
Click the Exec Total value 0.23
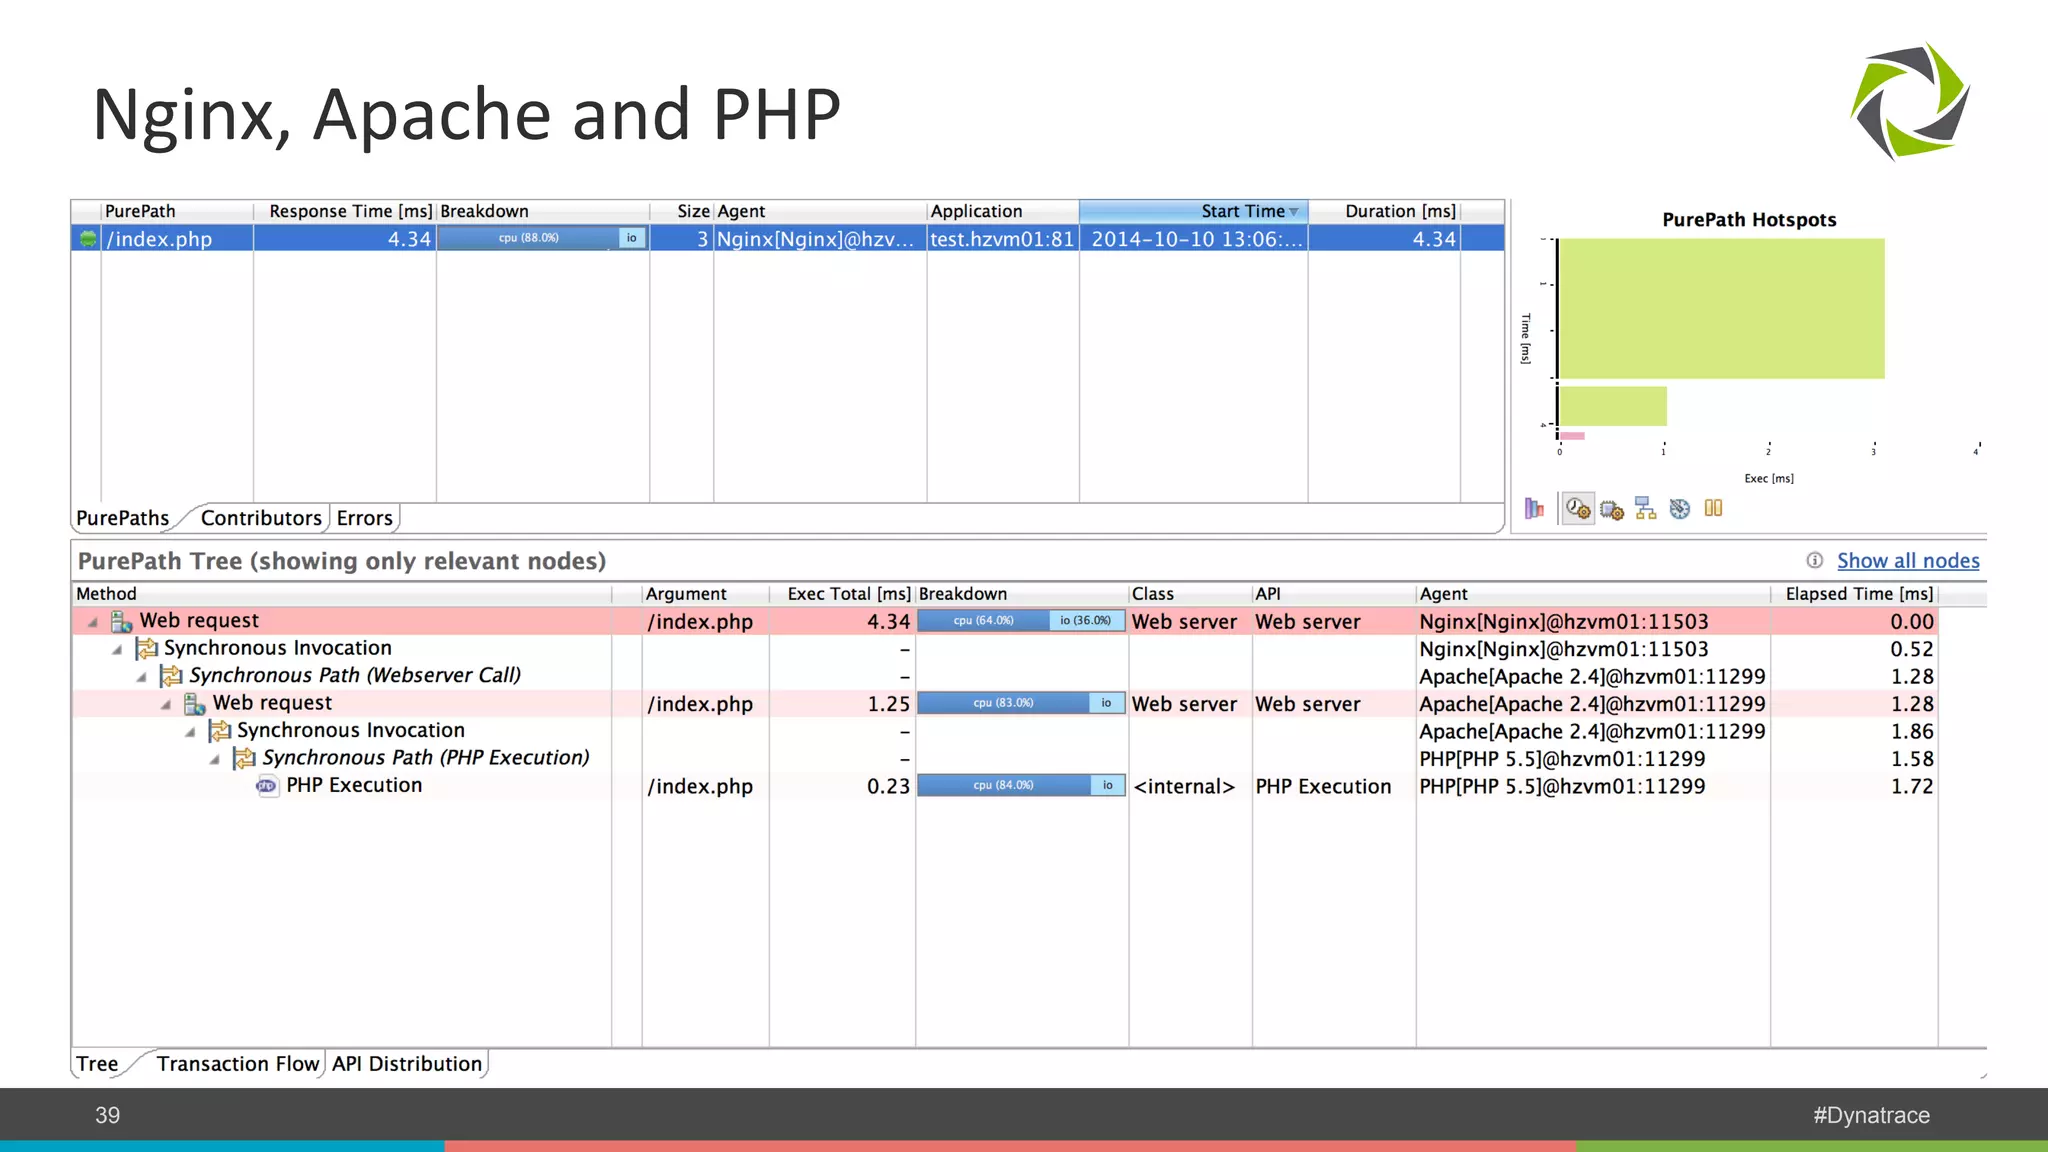(888, 786)
